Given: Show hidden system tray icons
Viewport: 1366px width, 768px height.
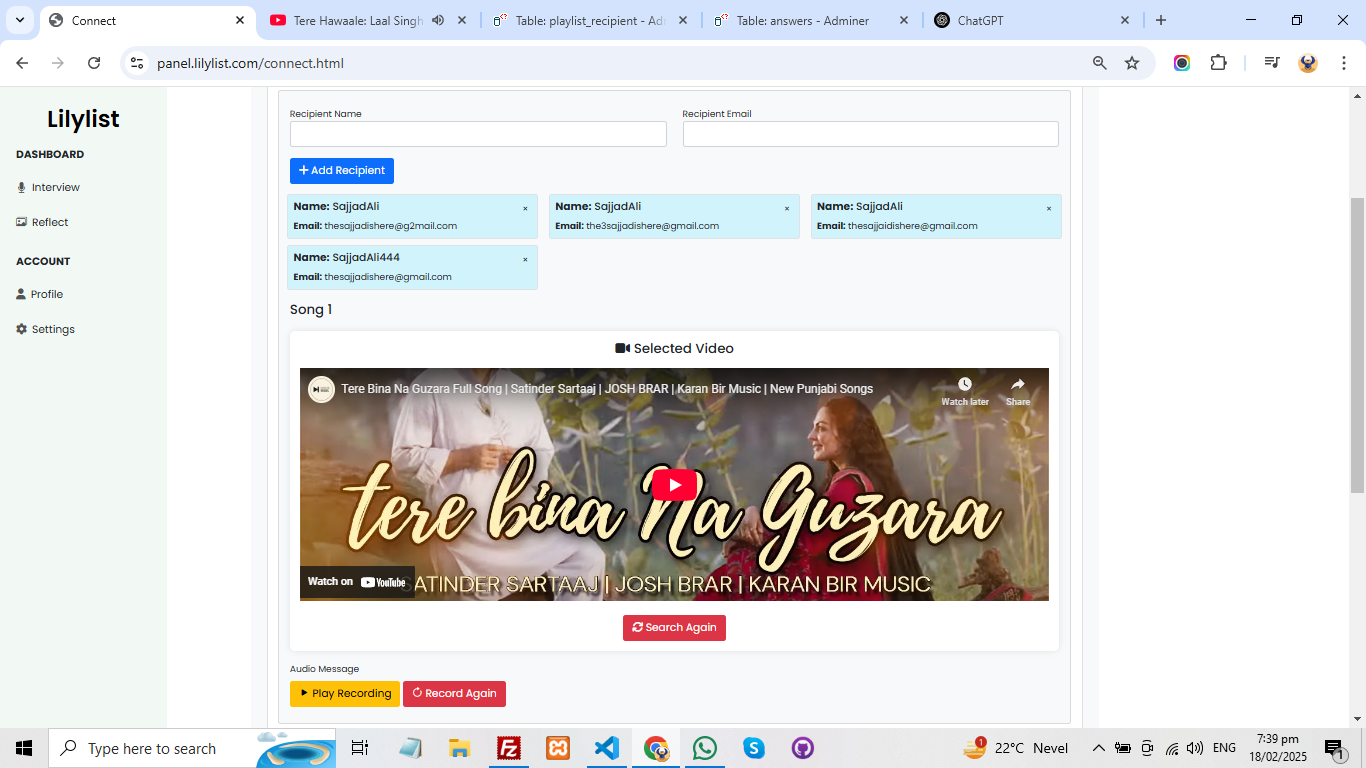Looking at the screenshot, I should coord(1098,748).
